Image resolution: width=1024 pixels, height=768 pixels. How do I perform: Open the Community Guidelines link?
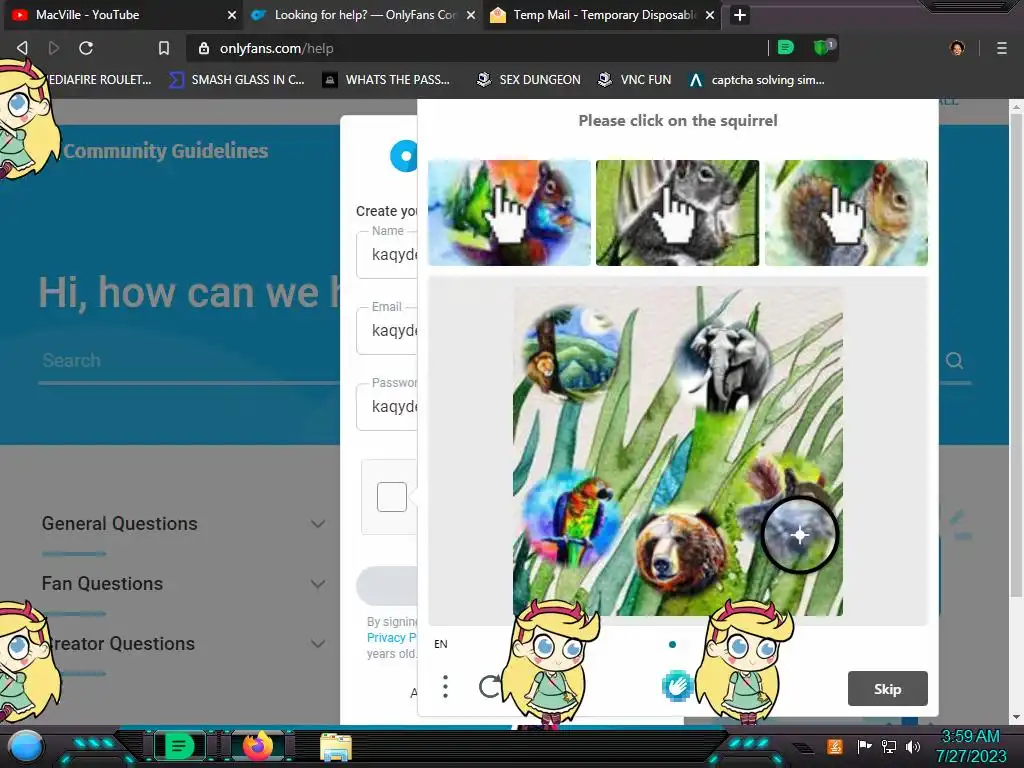(166, 151)
